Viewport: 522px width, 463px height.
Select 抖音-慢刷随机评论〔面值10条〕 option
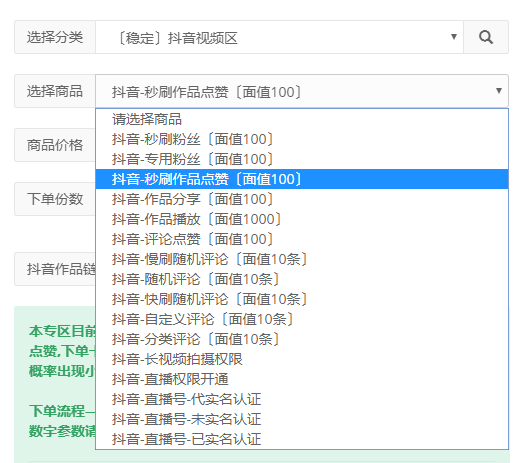[x=302, y=259]
